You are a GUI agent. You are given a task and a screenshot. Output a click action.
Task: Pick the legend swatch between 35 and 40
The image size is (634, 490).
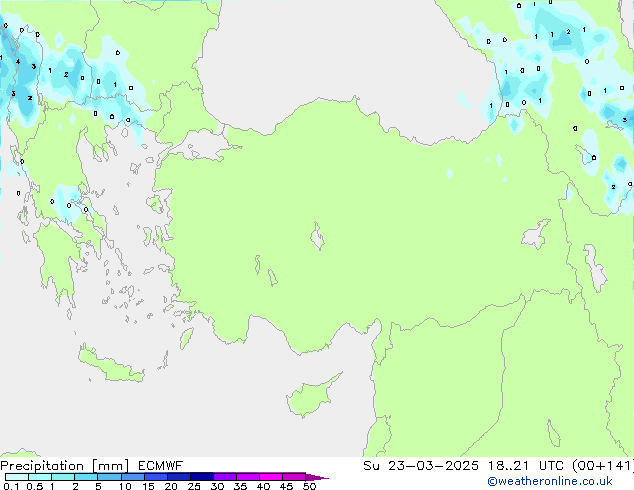(248, 477)
